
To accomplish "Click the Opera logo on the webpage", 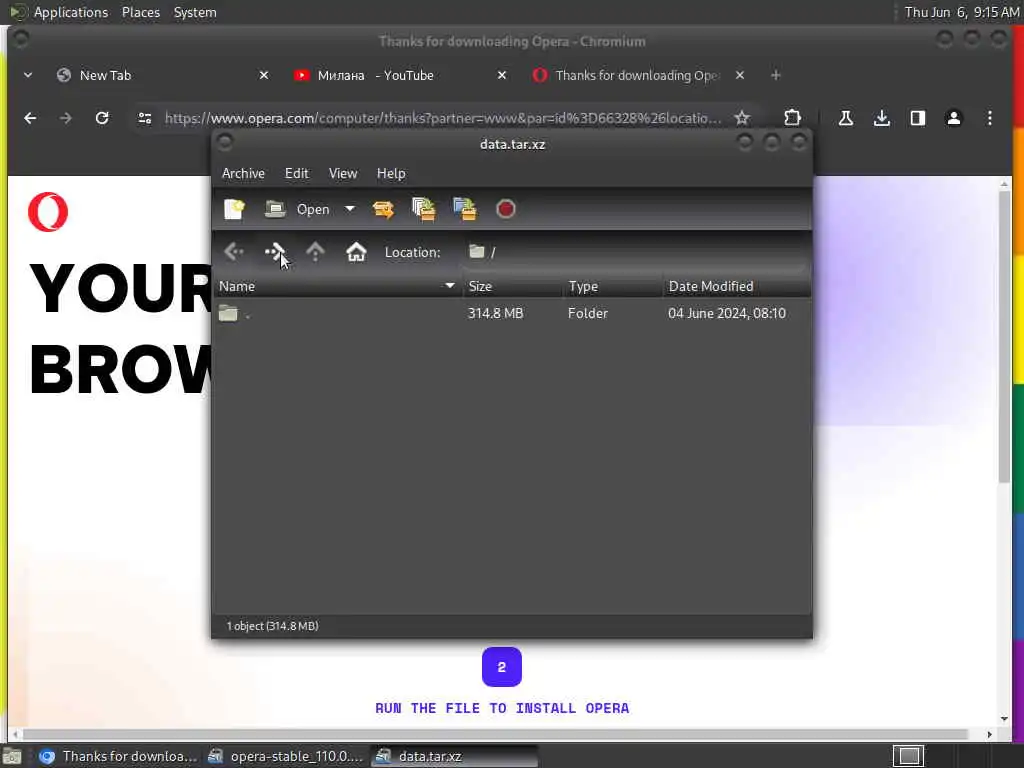I will coord(48,212).
